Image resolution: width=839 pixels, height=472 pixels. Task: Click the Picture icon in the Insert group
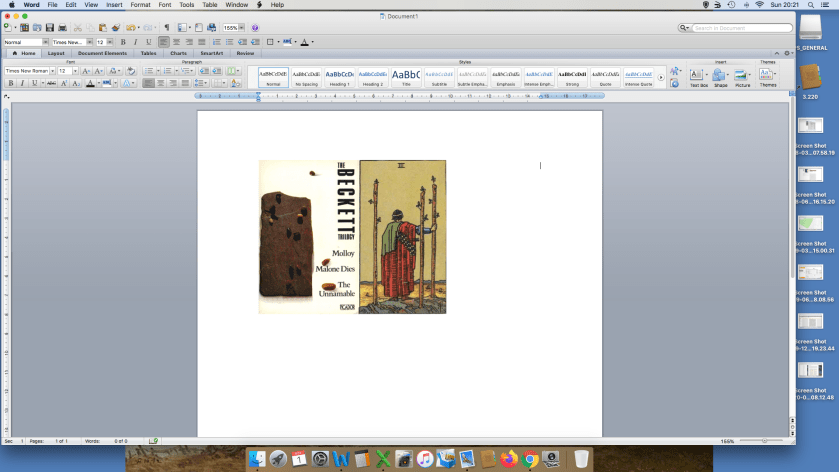(742, 76)
